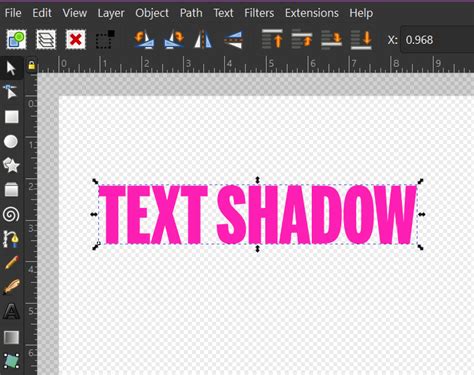
Task: Open the Text menu
Action: tap(223, 13)
